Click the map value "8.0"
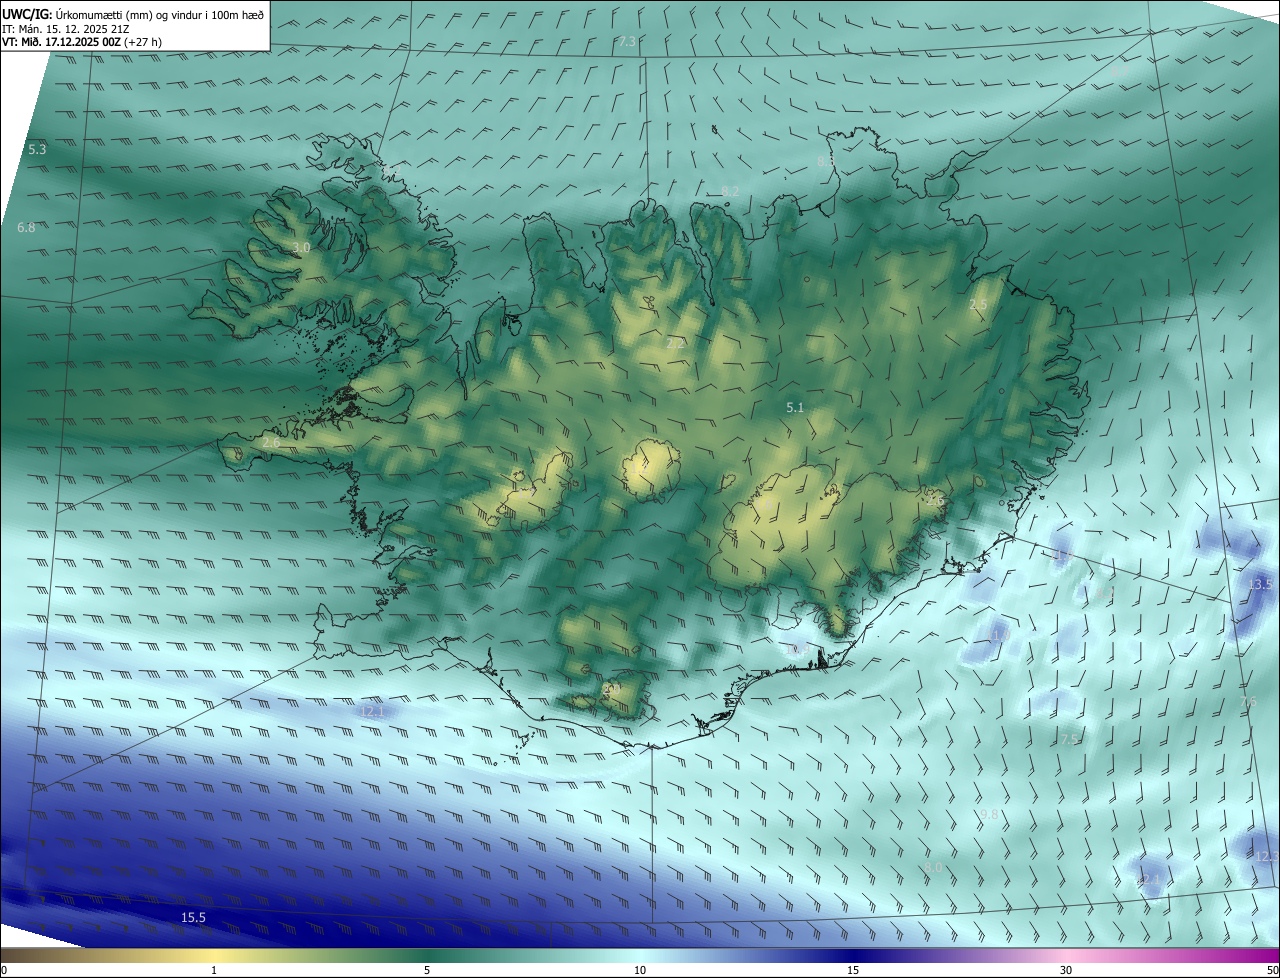This screenshot has height=978, width=1280. 933,866
